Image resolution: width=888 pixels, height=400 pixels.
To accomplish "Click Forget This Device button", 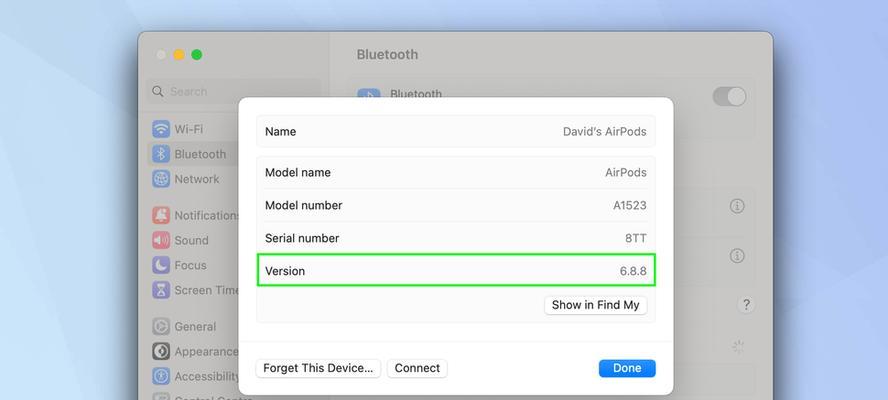I will coord(318,368).
